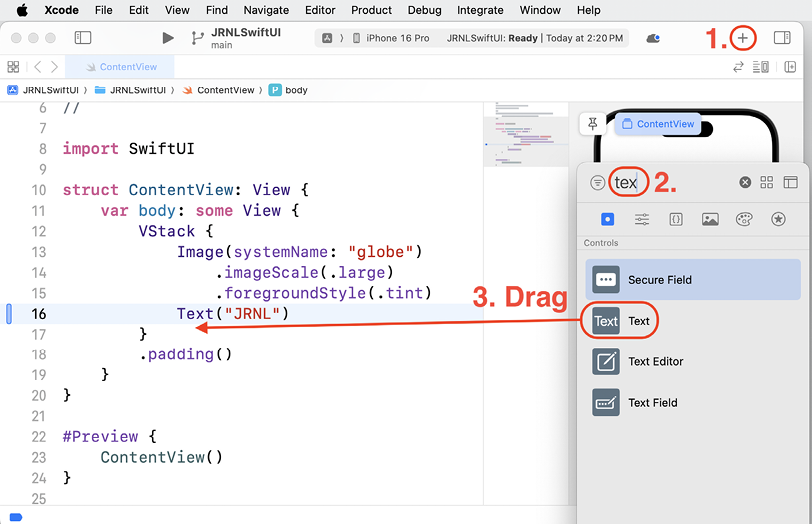Image resolution: width=812 pixels, height=524 pixels.
Task: Click the Ready status in activity bar
Action: [523, 38]
